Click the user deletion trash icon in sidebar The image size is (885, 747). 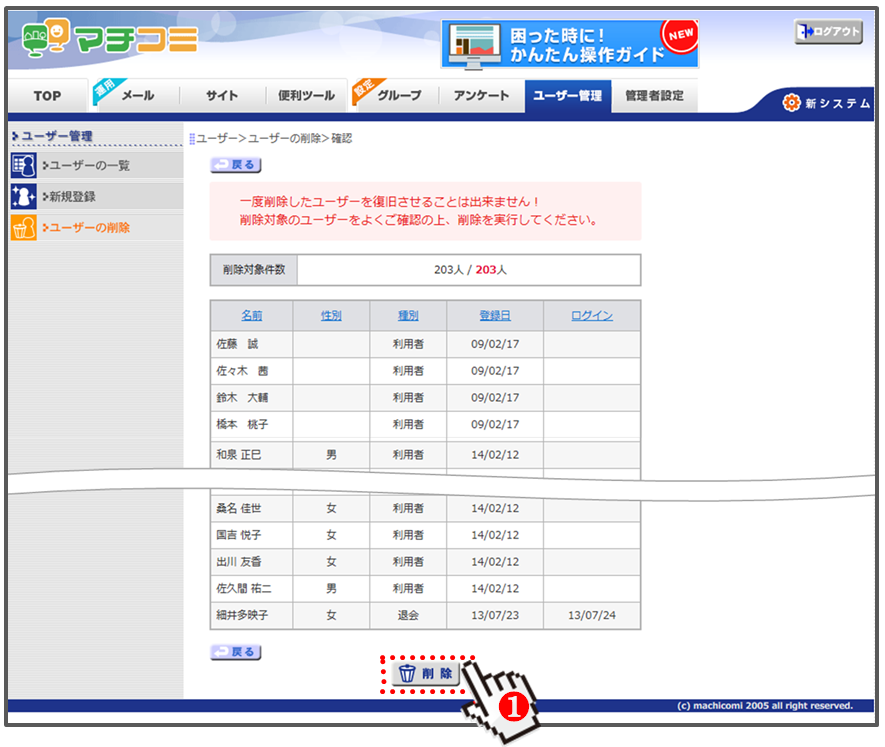click(23, 228)
